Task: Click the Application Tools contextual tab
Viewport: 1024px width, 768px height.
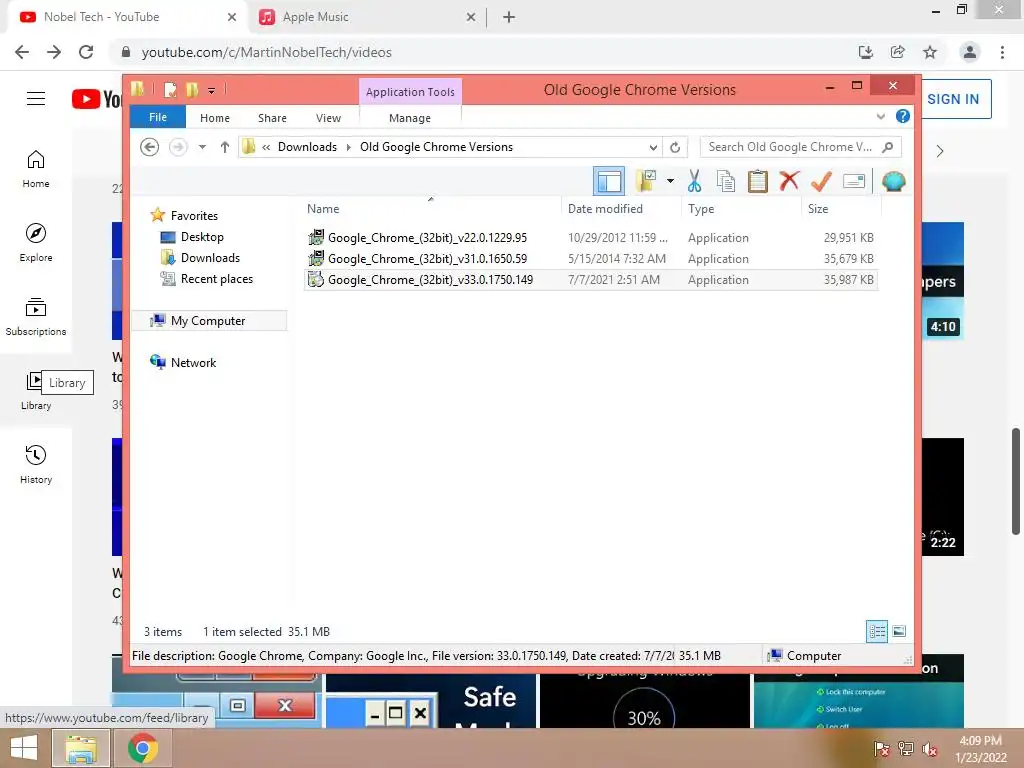Action: pos(410,91)
